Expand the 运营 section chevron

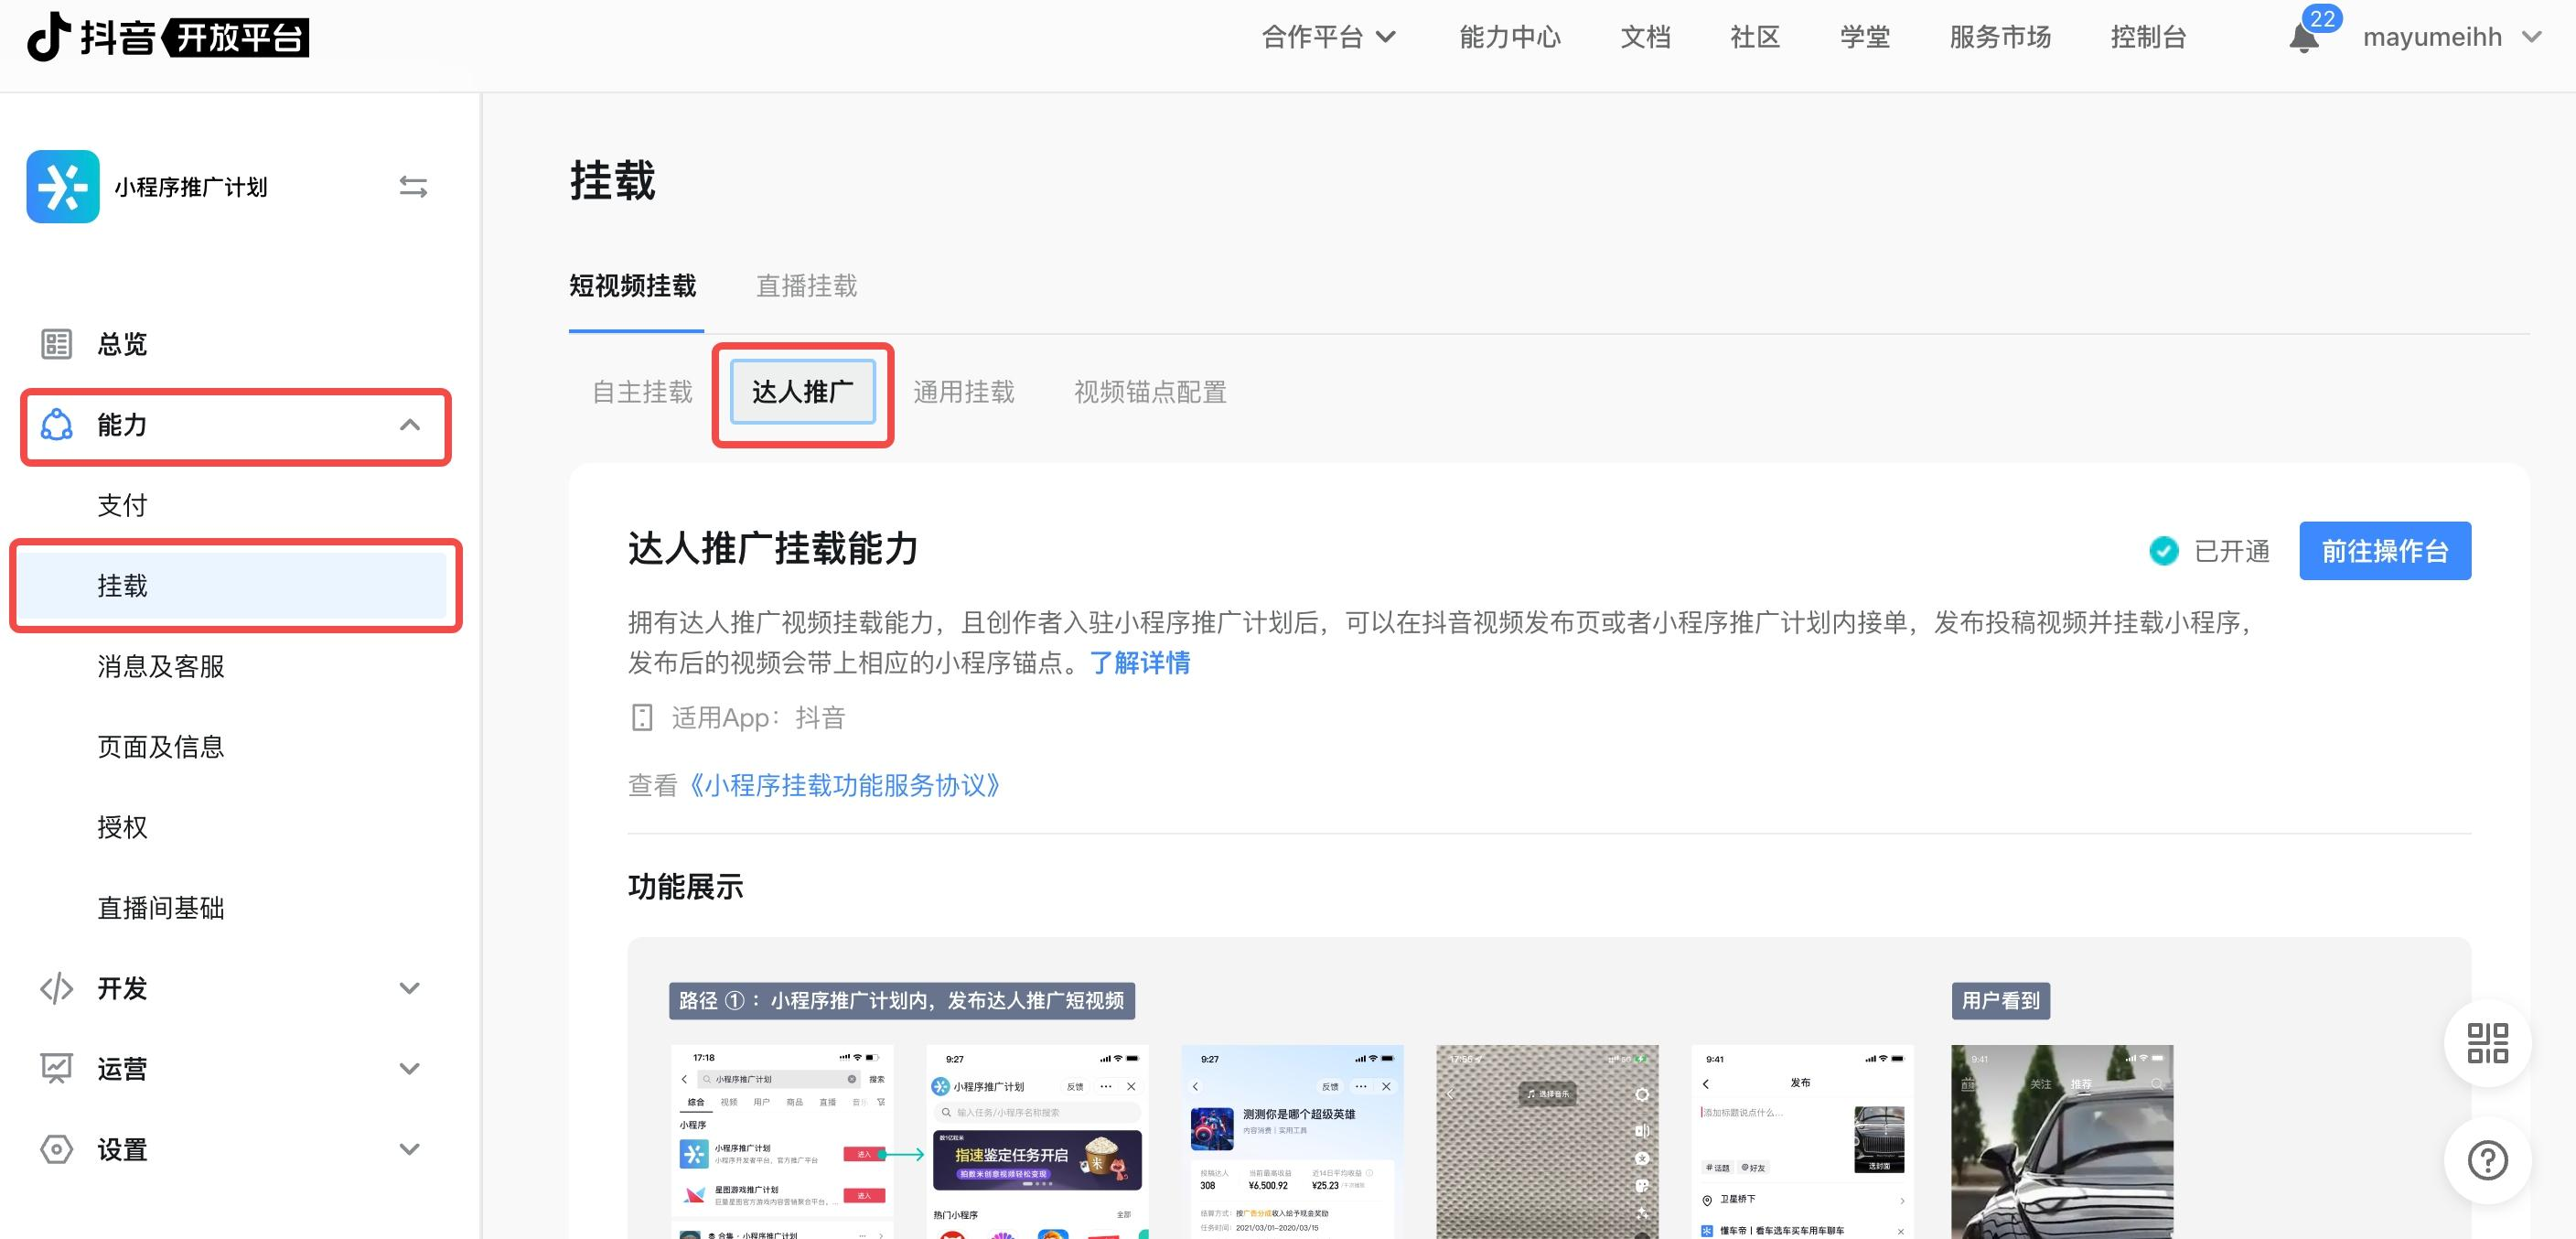(409, 1069)
